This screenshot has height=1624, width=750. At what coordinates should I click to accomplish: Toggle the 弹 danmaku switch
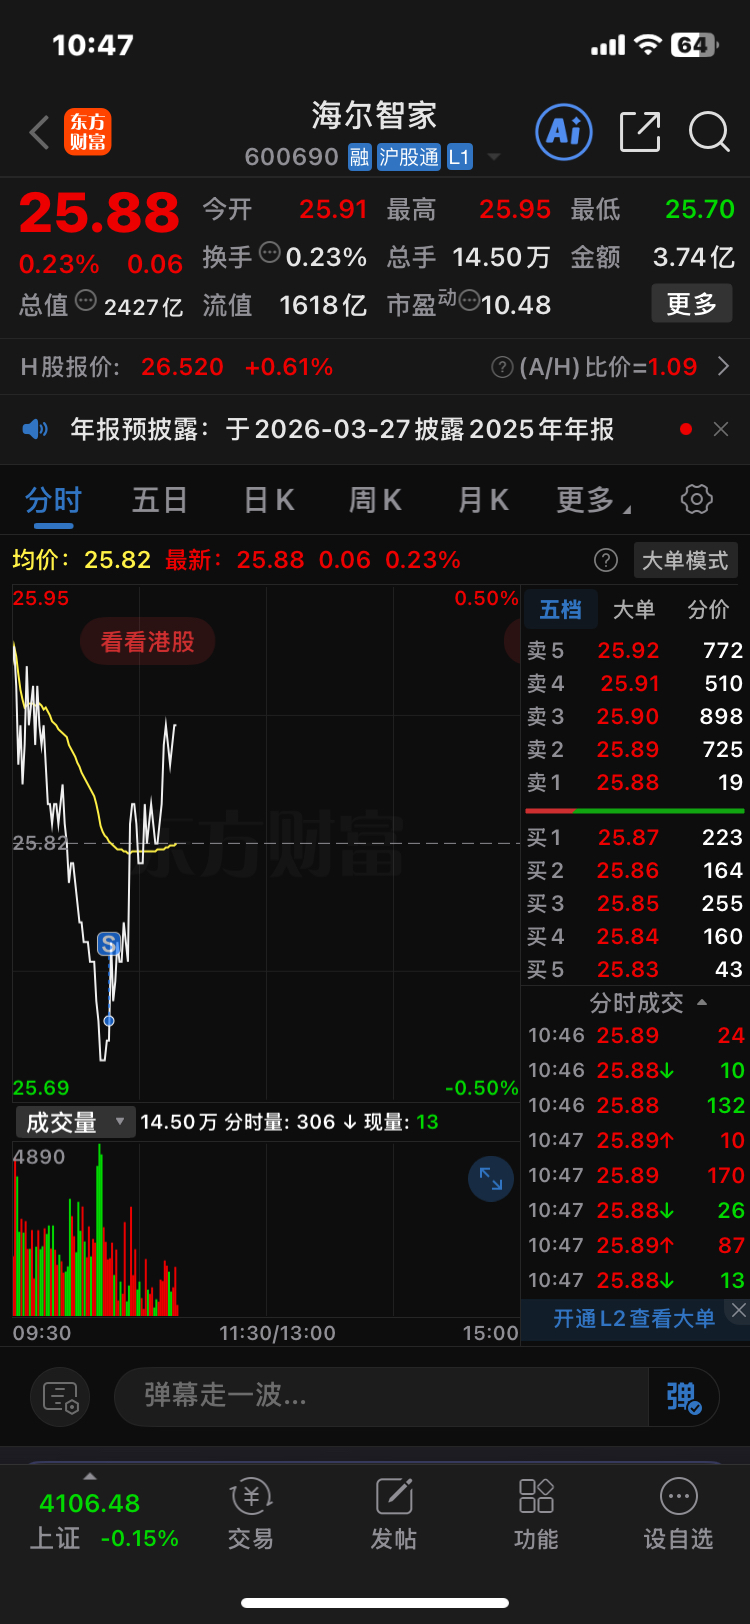[684, 1396]
